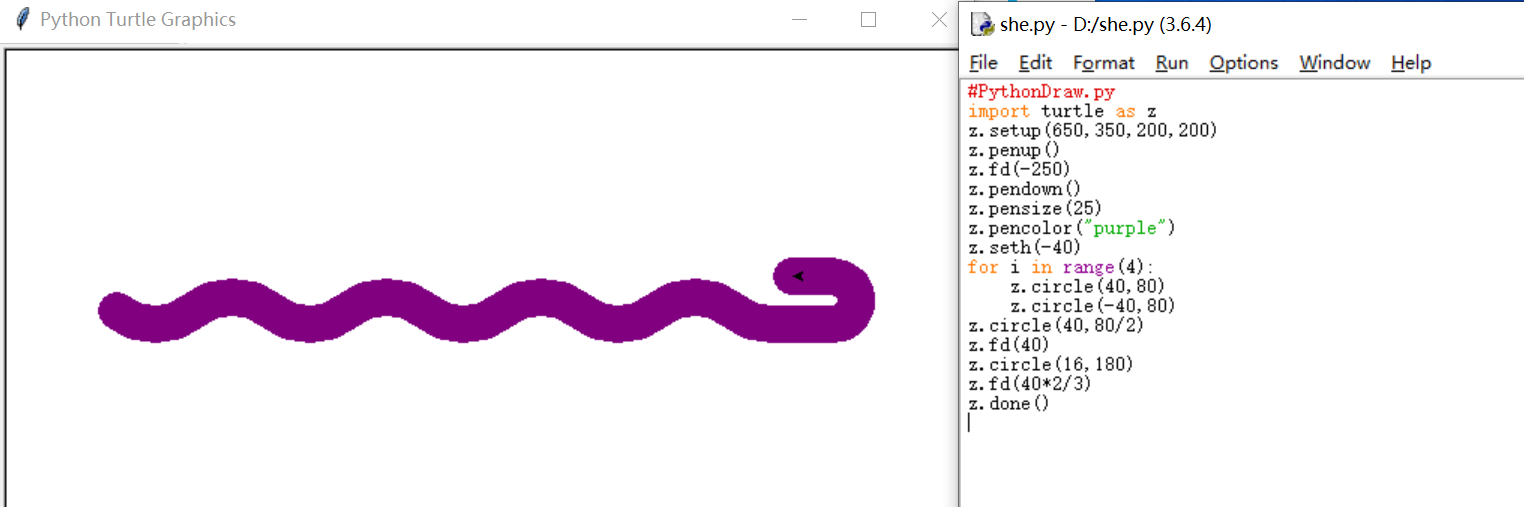The image size is (1524, 507).
Task: Click the z.circle(-40,80) line in the loop
Action: pos(1093,306)
